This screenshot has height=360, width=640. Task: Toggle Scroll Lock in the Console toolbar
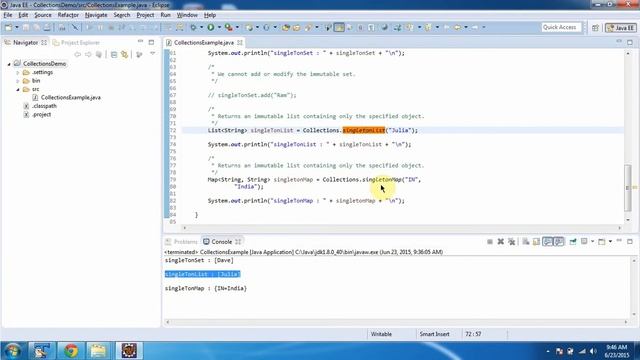[536, 242]
